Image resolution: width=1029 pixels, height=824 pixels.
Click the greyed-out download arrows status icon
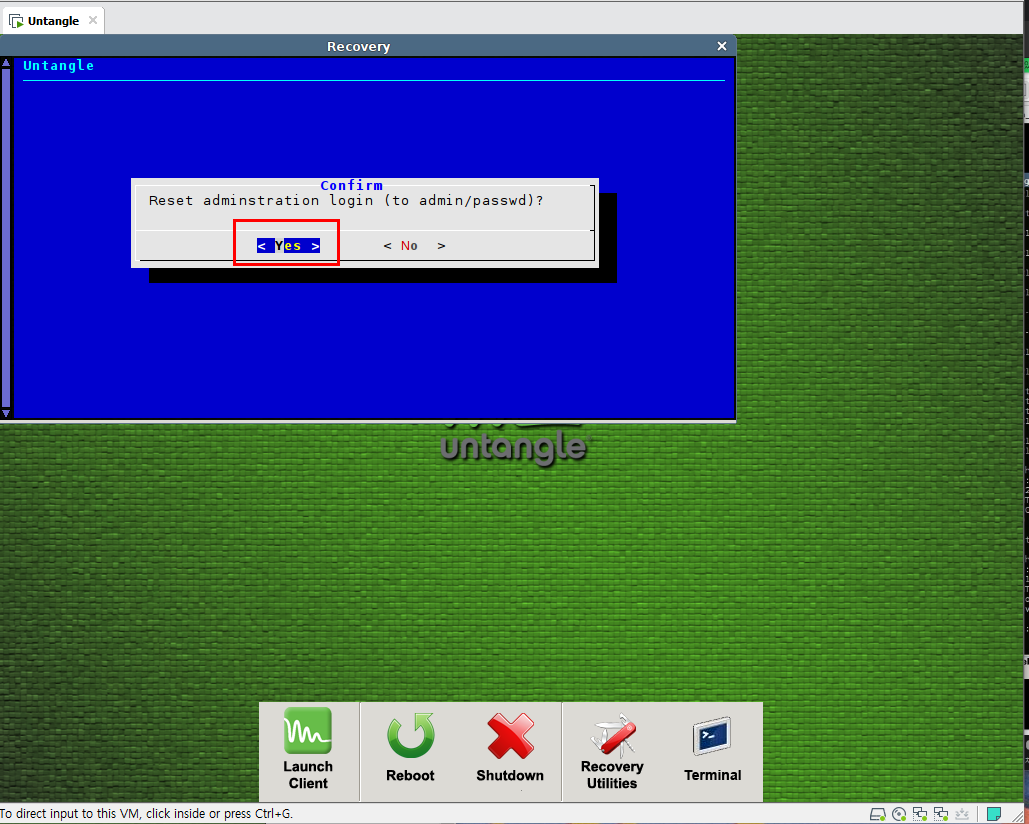coord(961,814)
